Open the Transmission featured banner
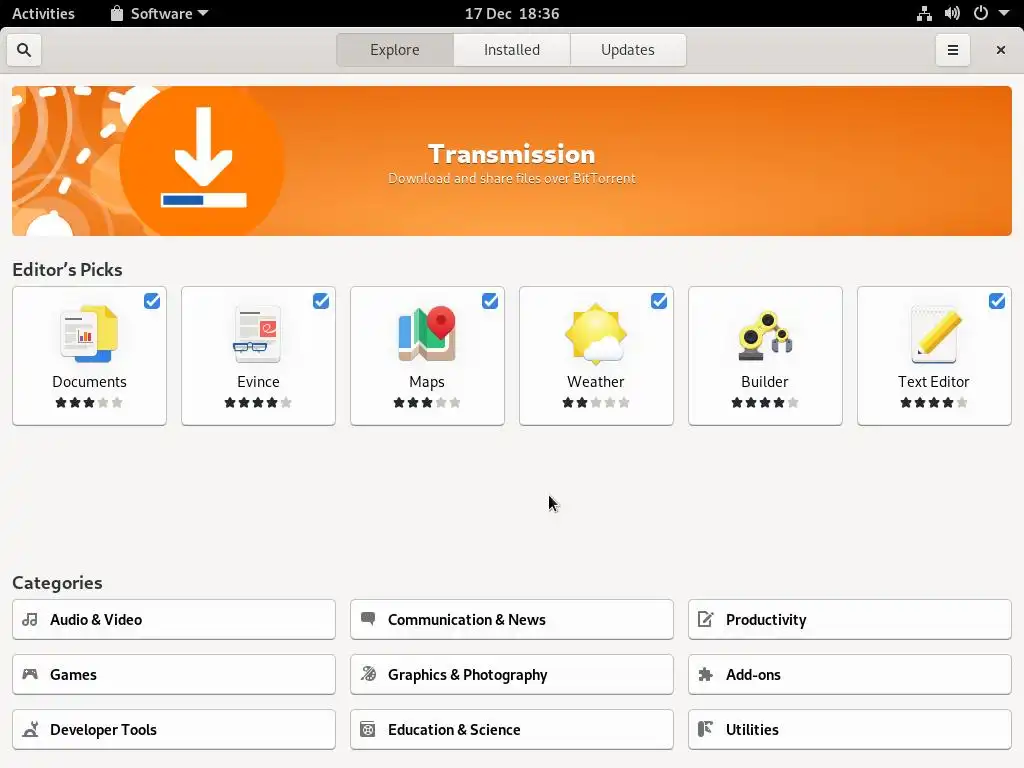 [511, 161]
